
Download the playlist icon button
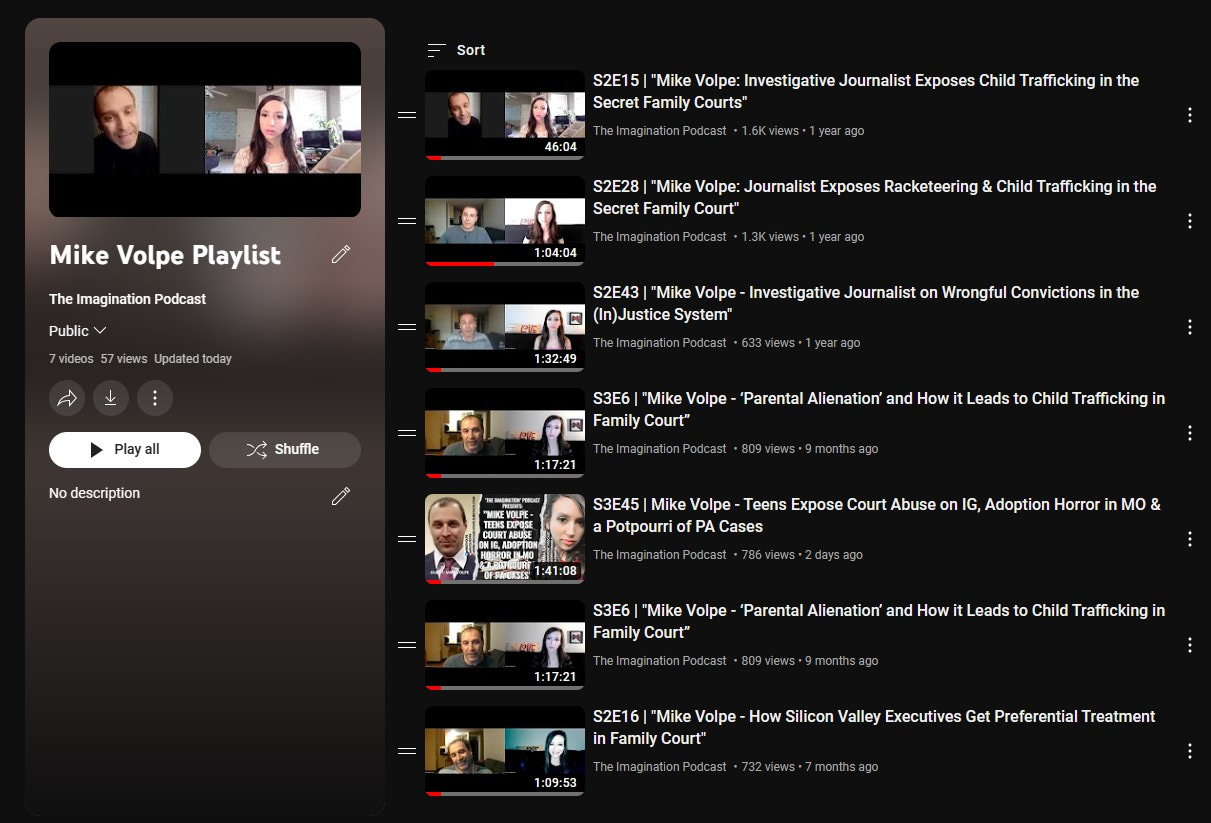pyautogui.click(x=111, y=398)
